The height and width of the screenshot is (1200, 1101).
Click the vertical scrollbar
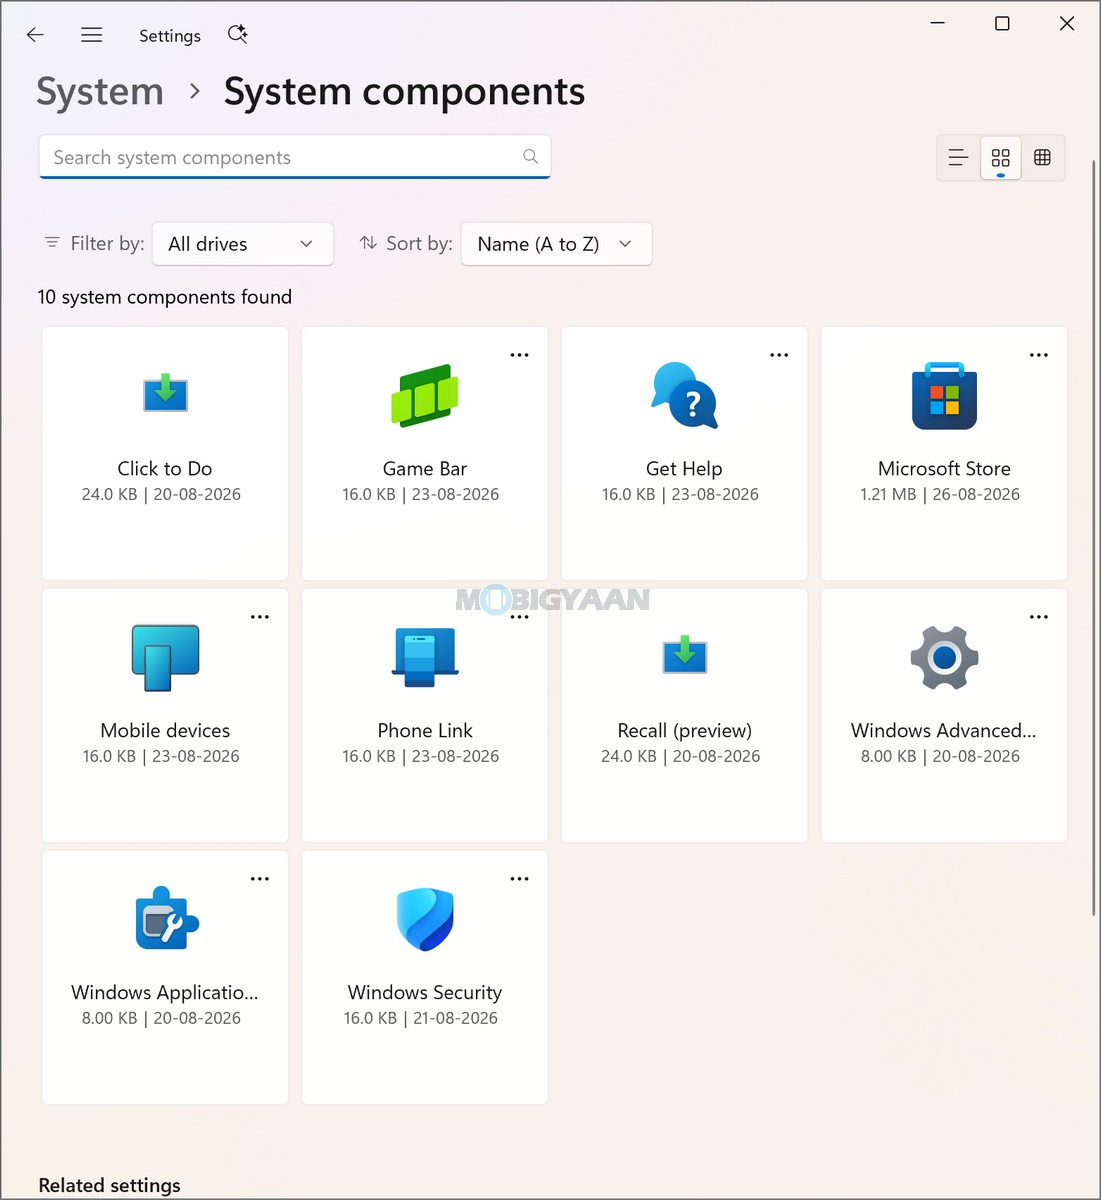pos(1094,537)
